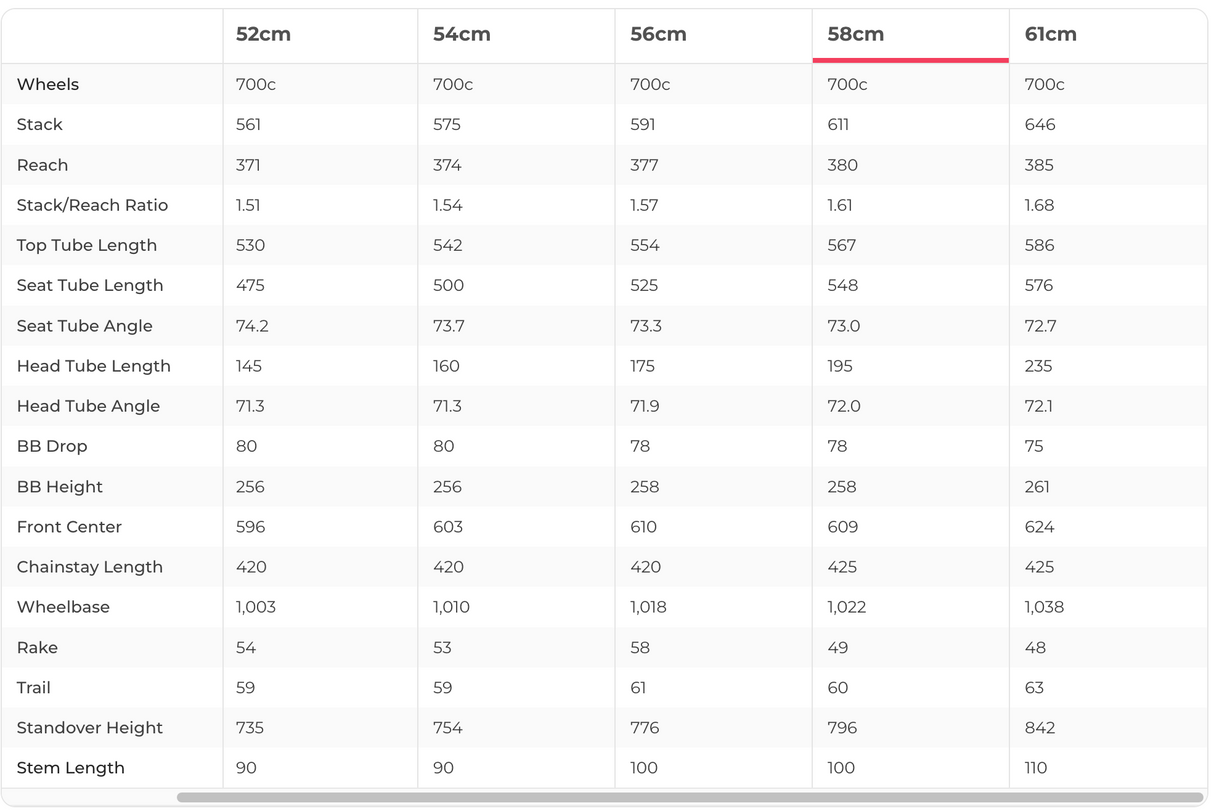Select the Standover Height row label
This screenshot has height=811, width=1214.
(90, 728)
